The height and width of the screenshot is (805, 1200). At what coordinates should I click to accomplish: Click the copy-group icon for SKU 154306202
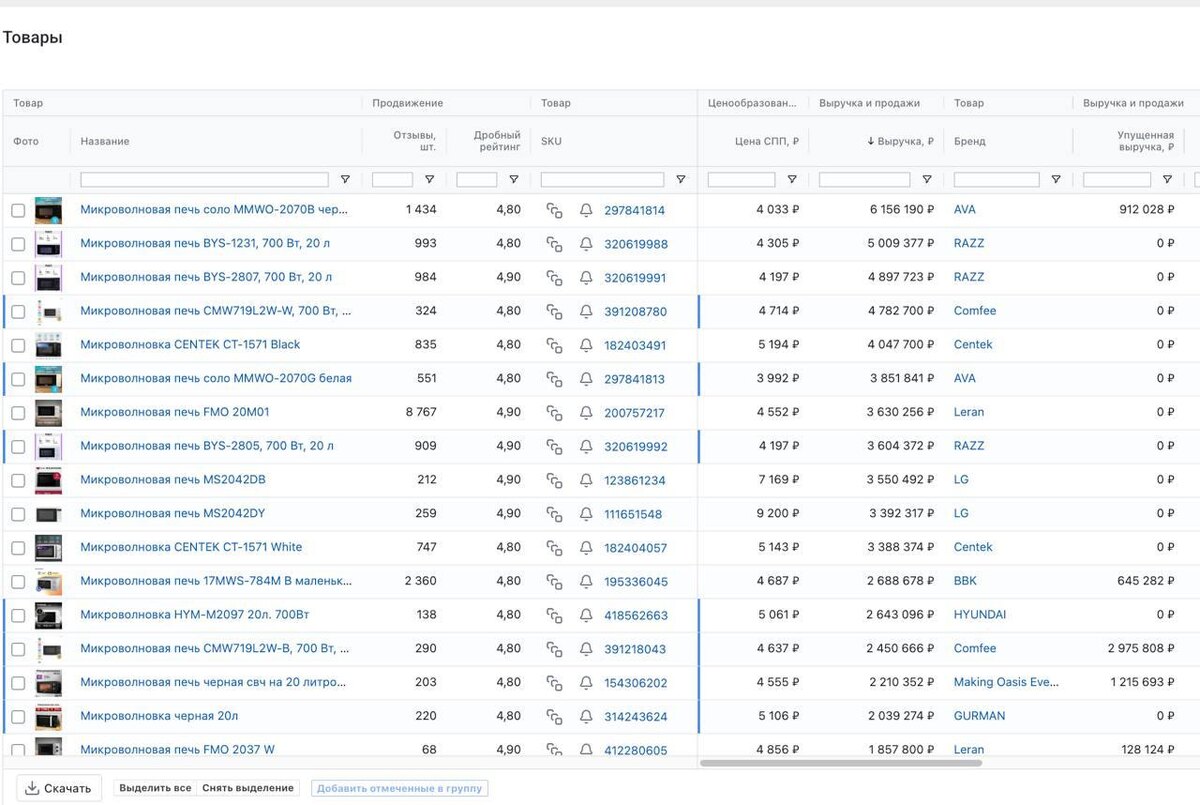coord(554,682)
